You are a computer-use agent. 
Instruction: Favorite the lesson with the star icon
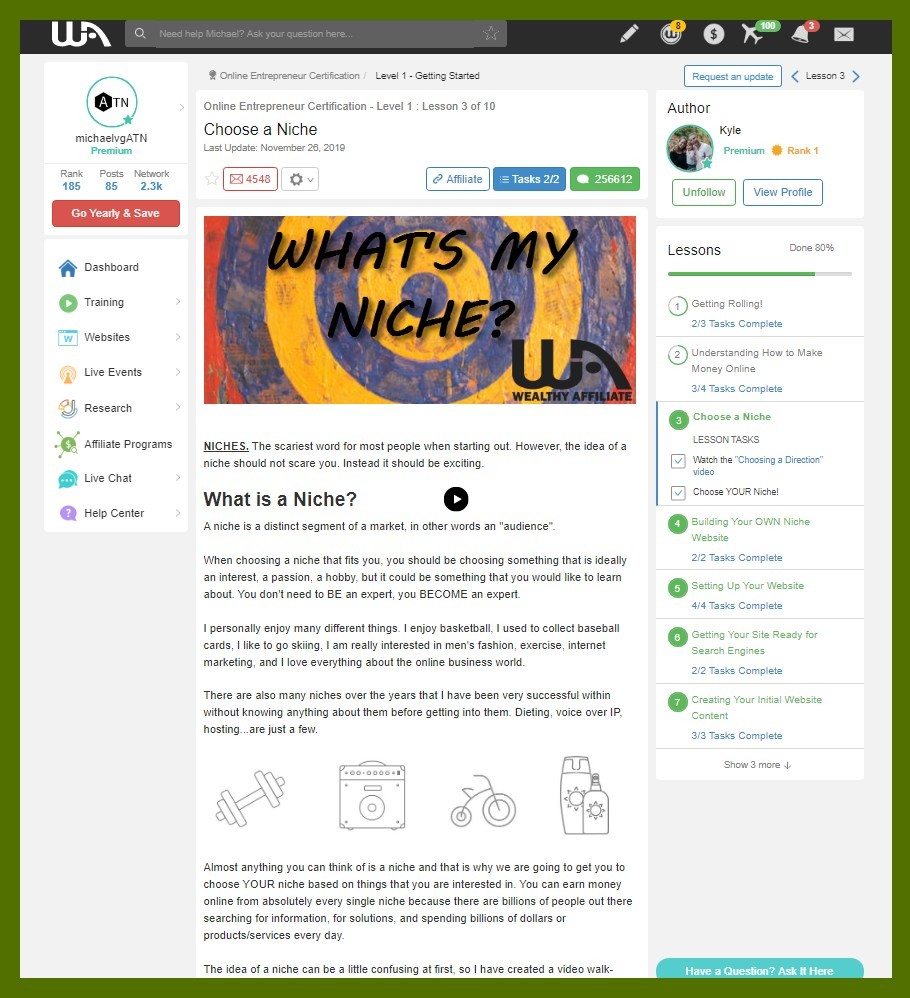(x=212, y=179)
